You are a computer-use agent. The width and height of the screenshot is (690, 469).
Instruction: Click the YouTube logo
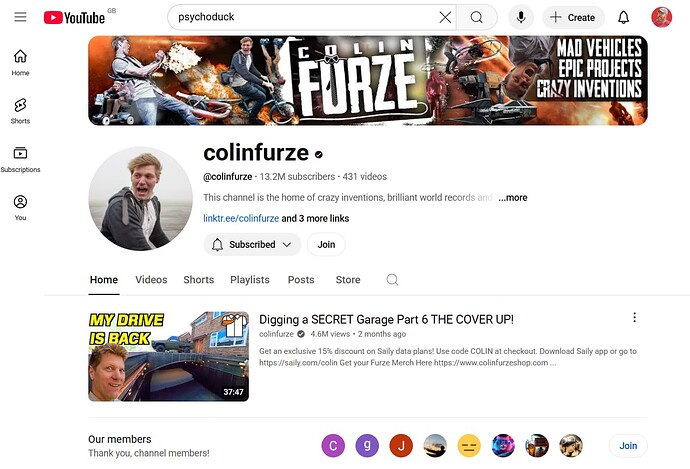(74, 18)
